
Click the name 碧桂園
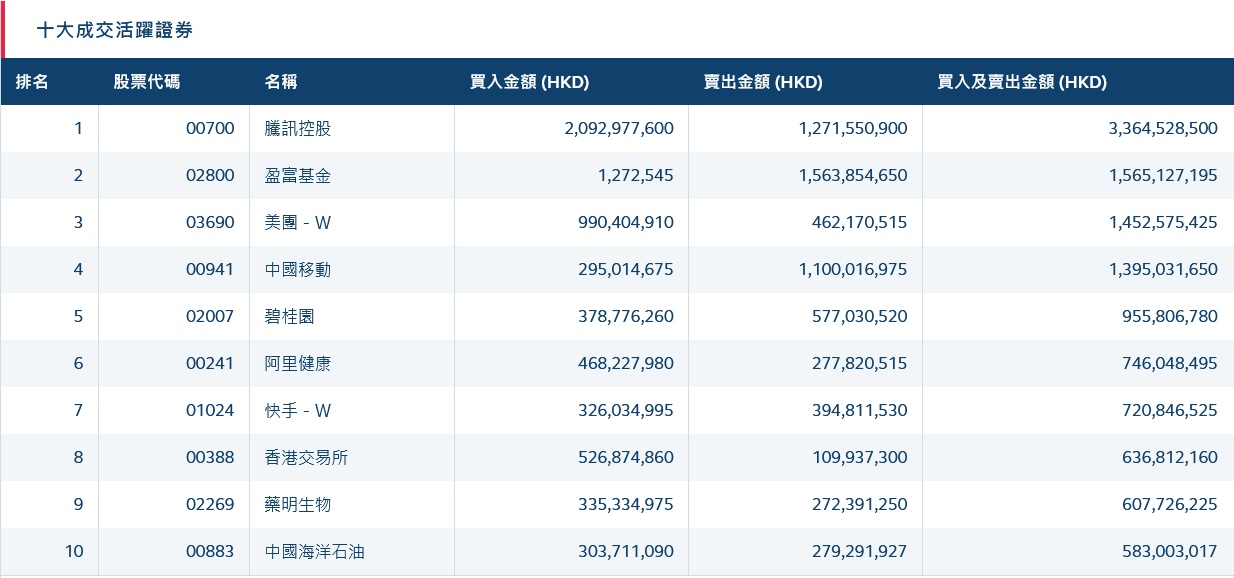point(290,316)
